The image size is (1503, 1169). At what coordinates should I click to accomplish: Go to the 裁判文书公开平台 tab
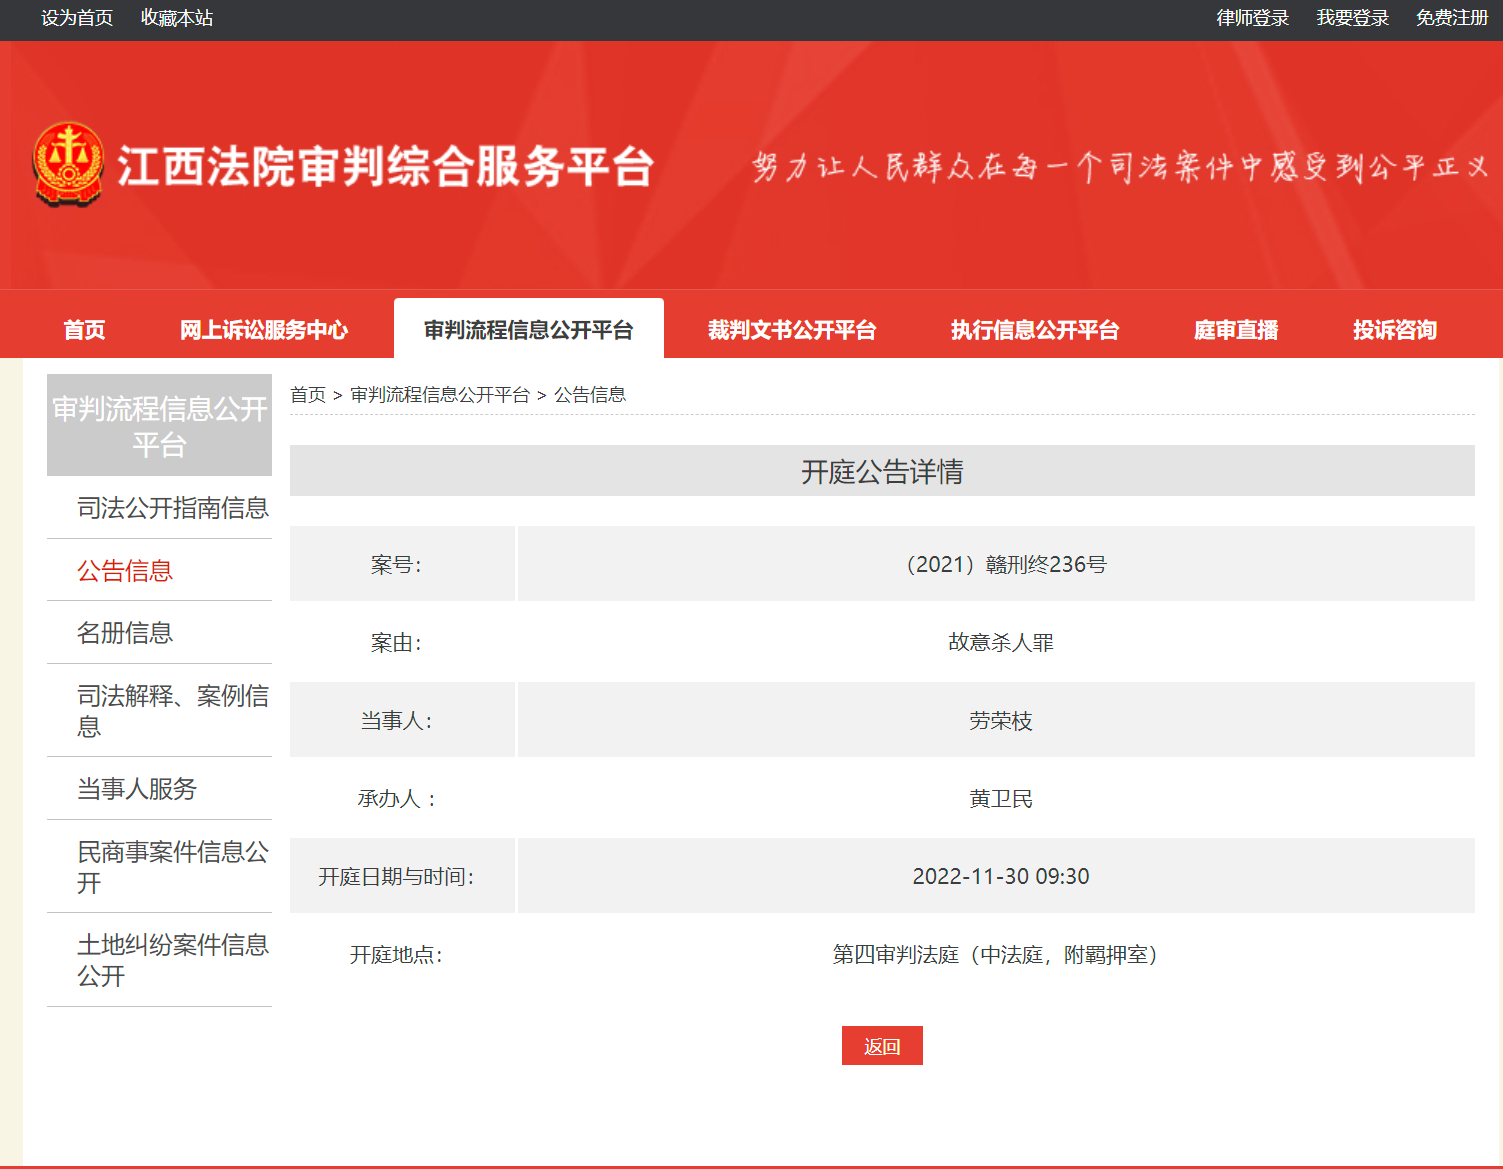coord(791,330)
